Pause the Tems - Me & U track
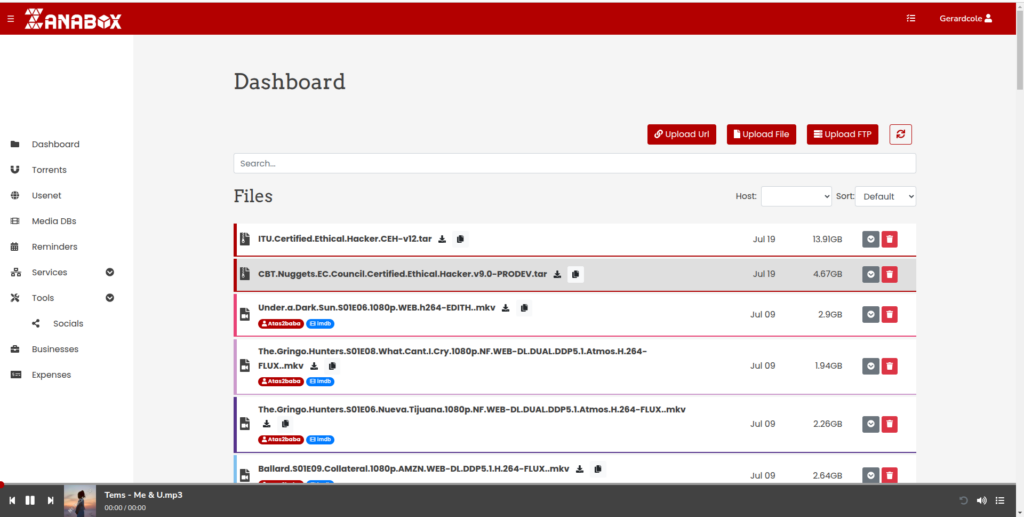 pyautogui.click(x=31, y=500)
